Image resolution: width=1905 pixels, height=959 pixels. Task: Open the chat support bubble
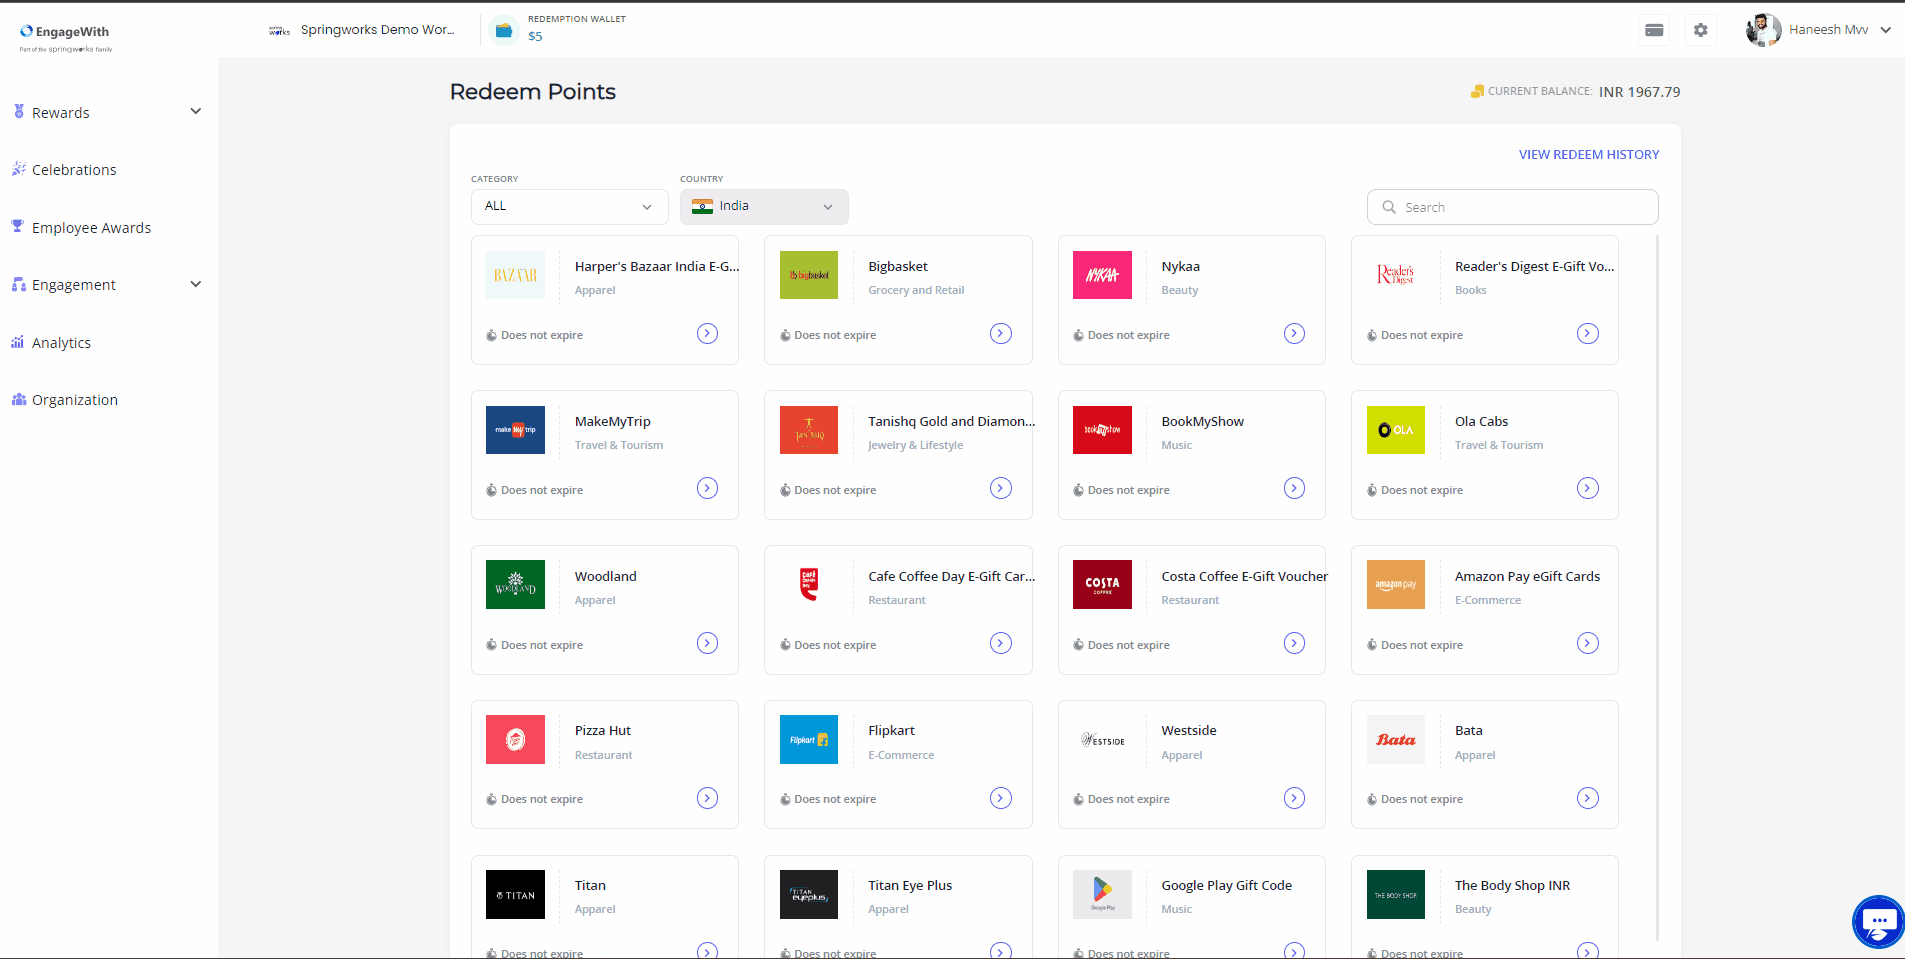tap(1878, 921)
